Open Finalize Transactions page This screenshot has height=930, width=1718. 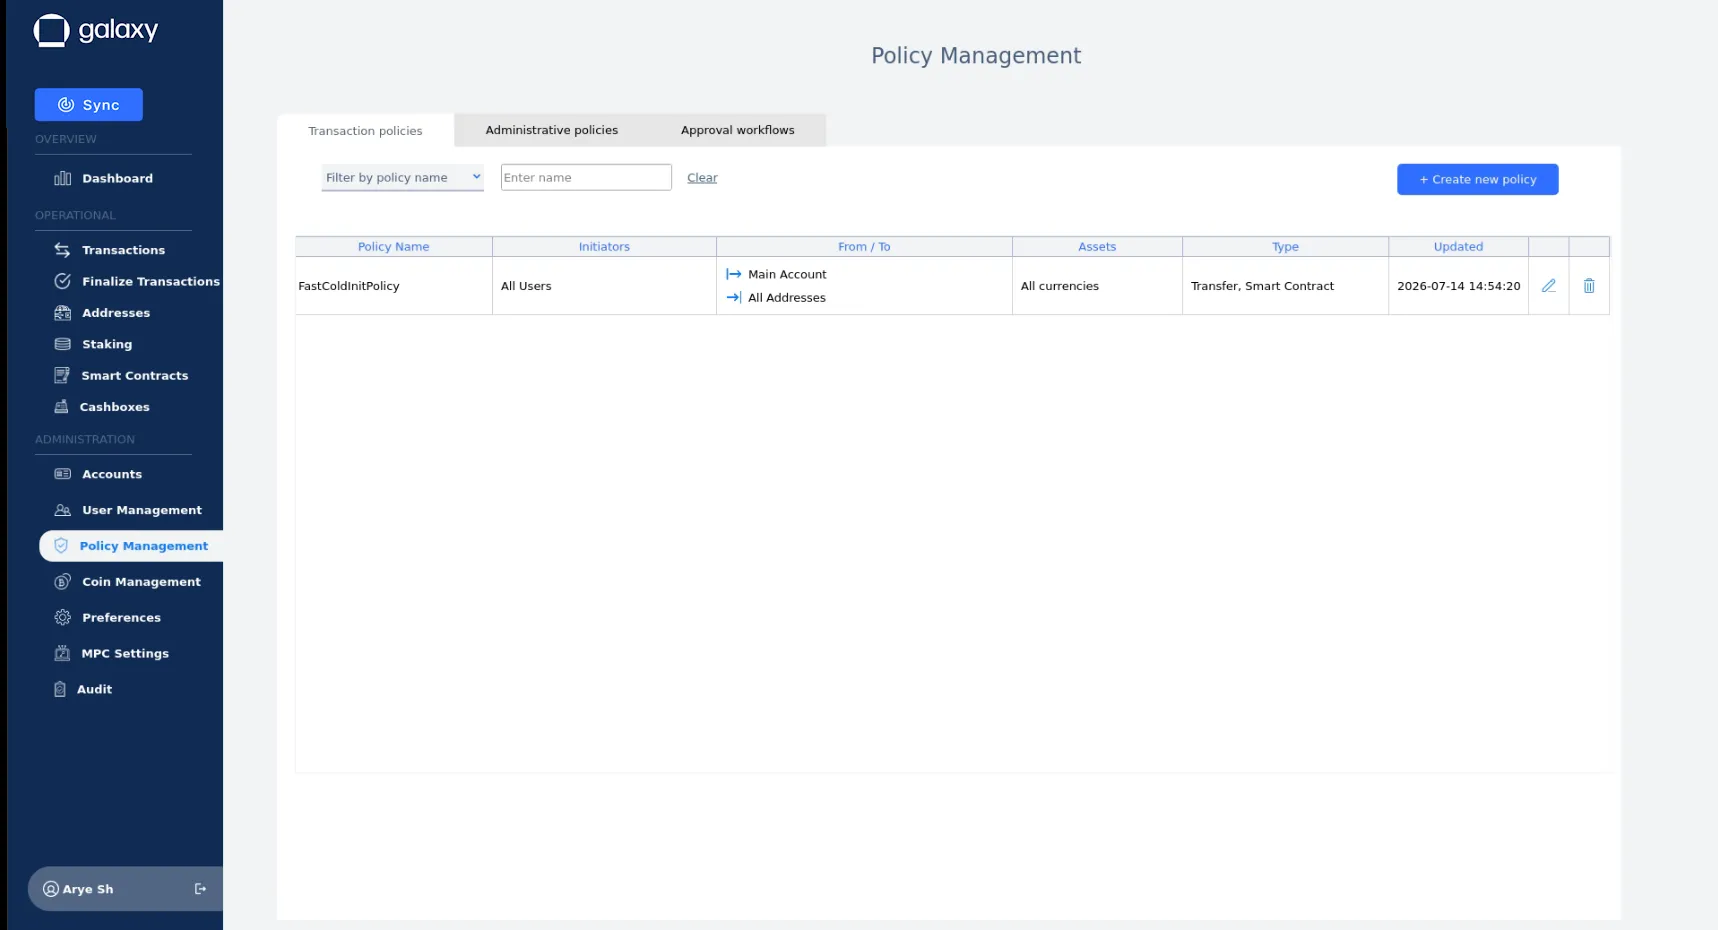(x=150, y=281)
